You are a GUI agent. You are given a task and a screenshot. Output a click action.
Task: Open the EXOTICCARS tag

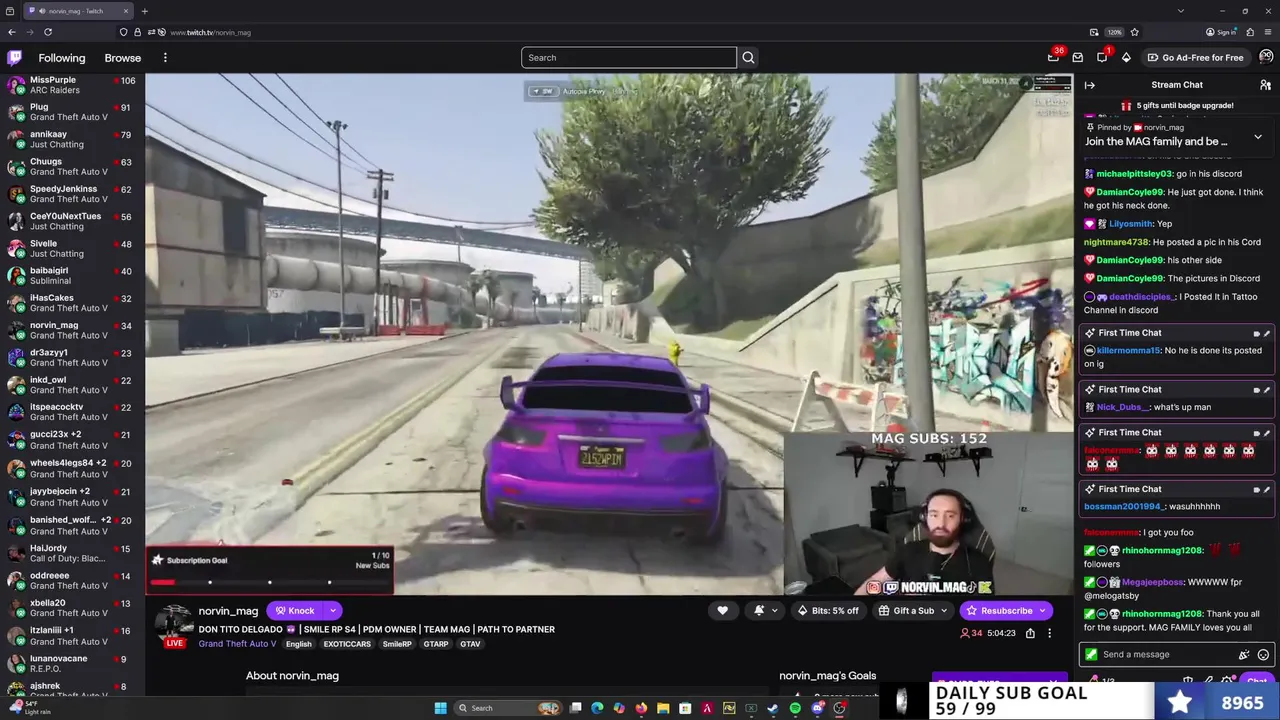[x=347, y=644]
